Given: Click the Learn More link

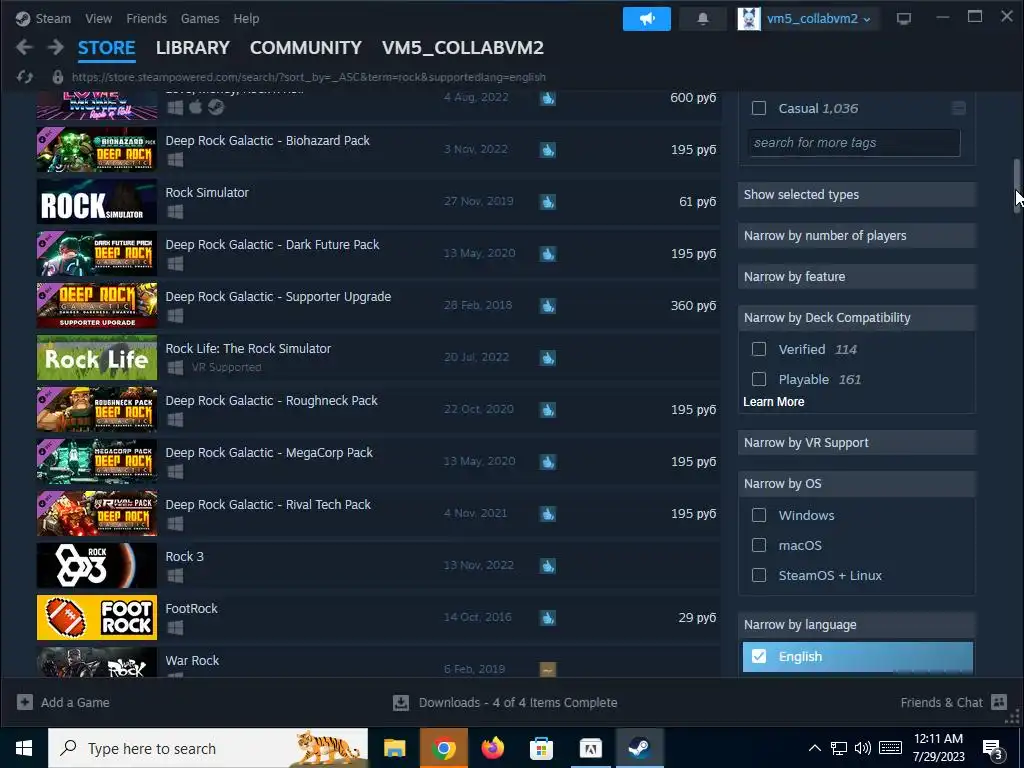Looking at the screenshot, I should (773, 402).
